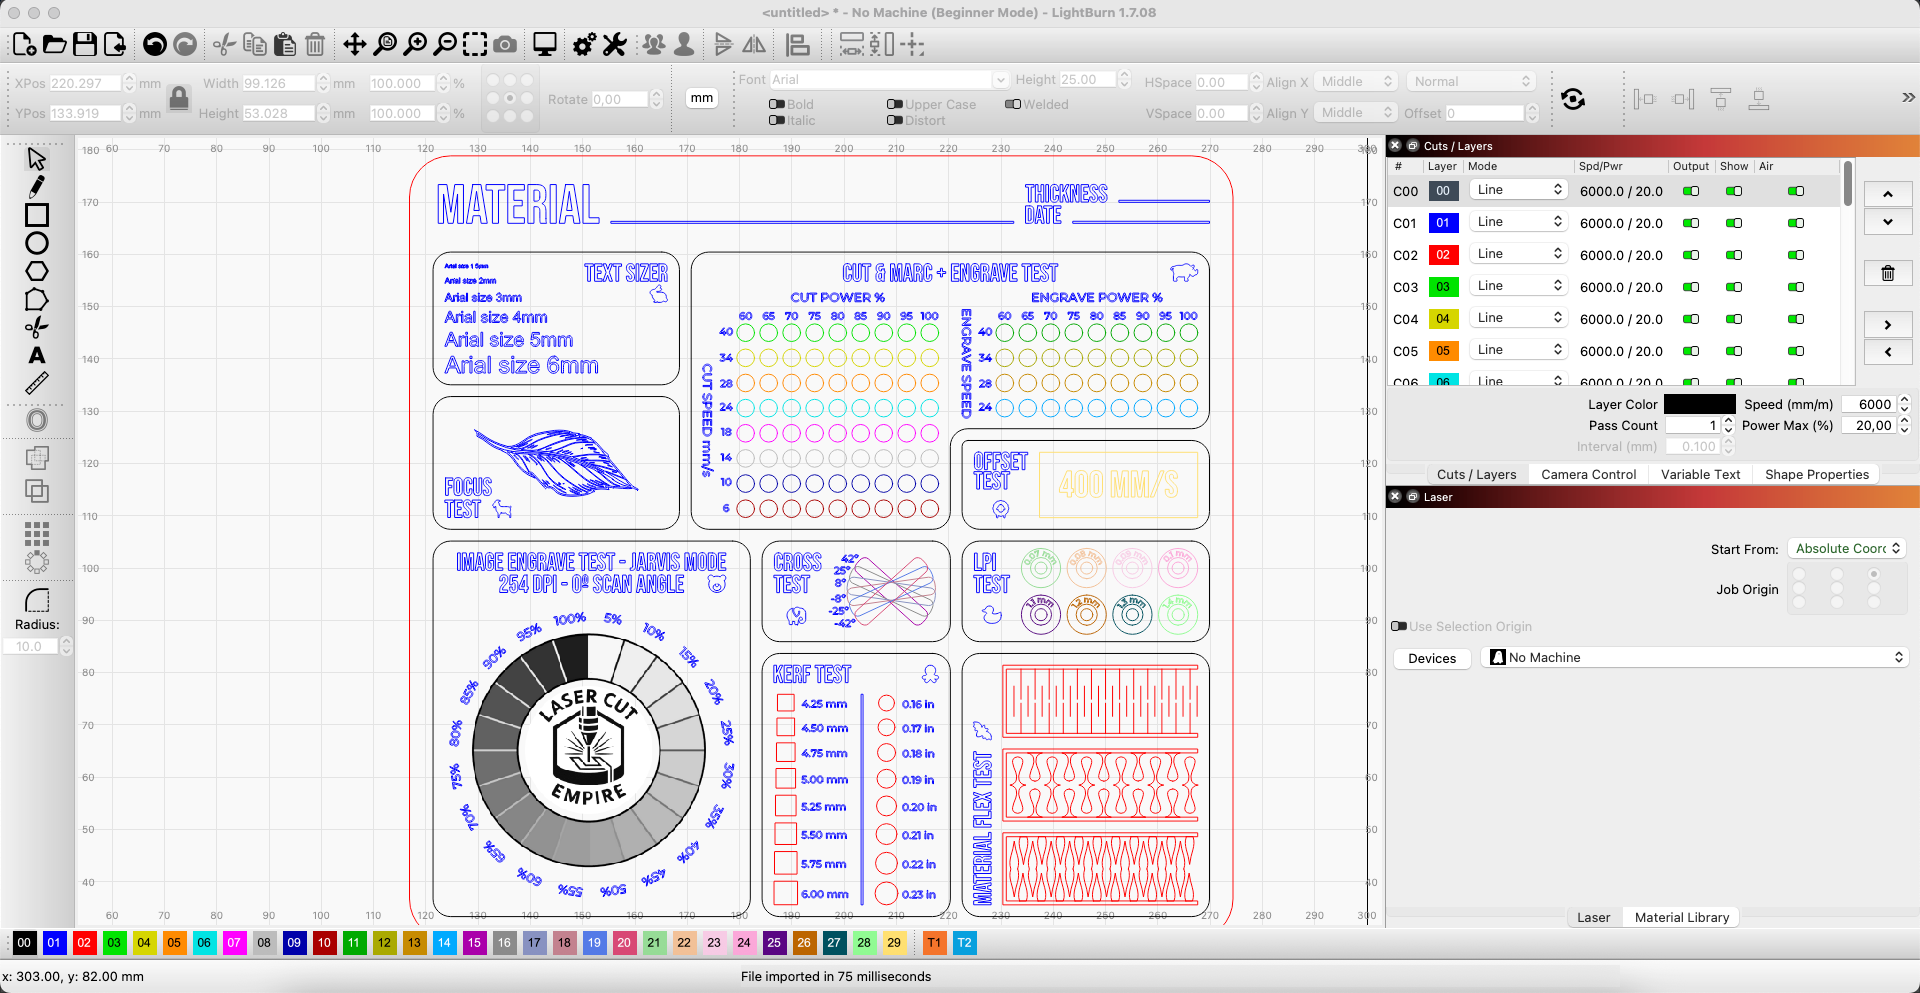This screenshot has width=1920, height=993.
Task: Open the Start From dropdown
Action: [1846, 548]
